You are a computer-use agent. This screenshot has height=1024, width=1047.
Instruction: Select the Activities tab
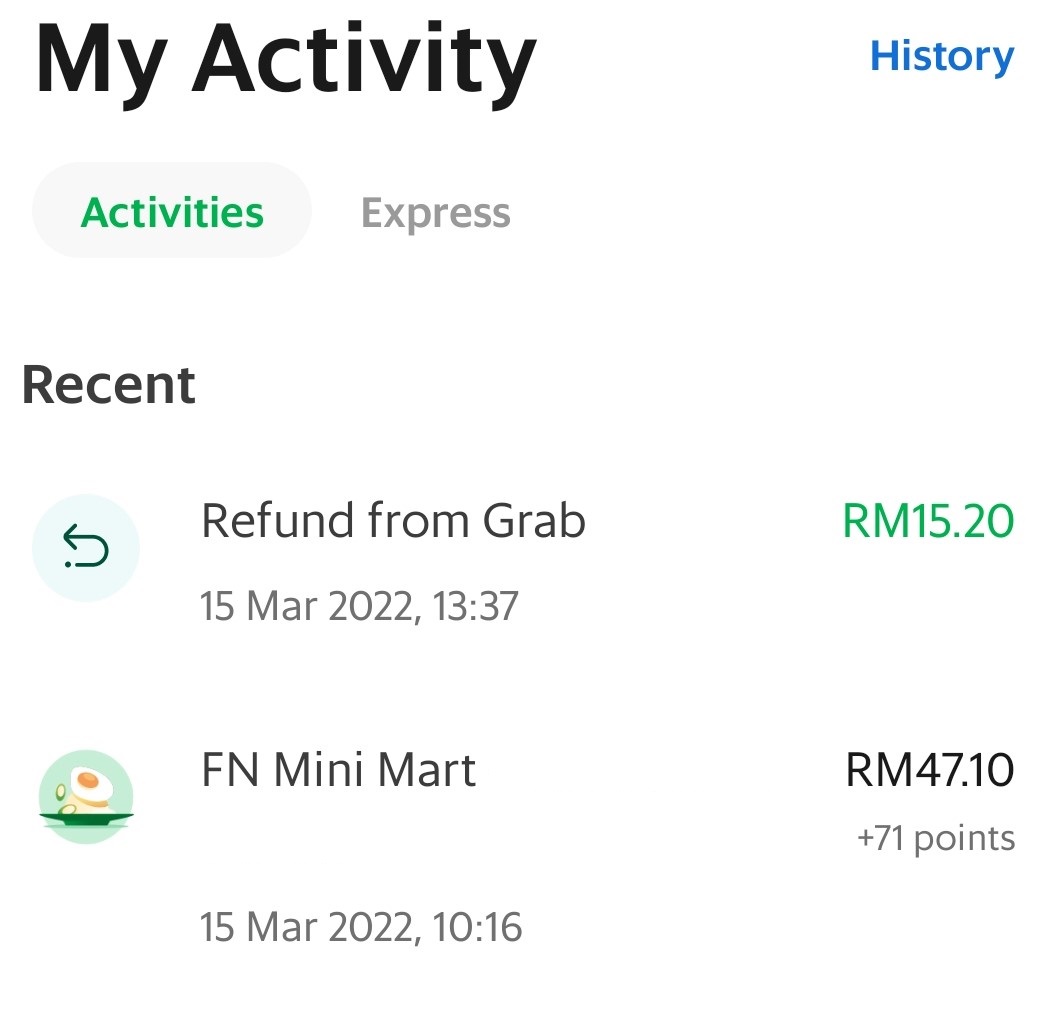[172, 210]
